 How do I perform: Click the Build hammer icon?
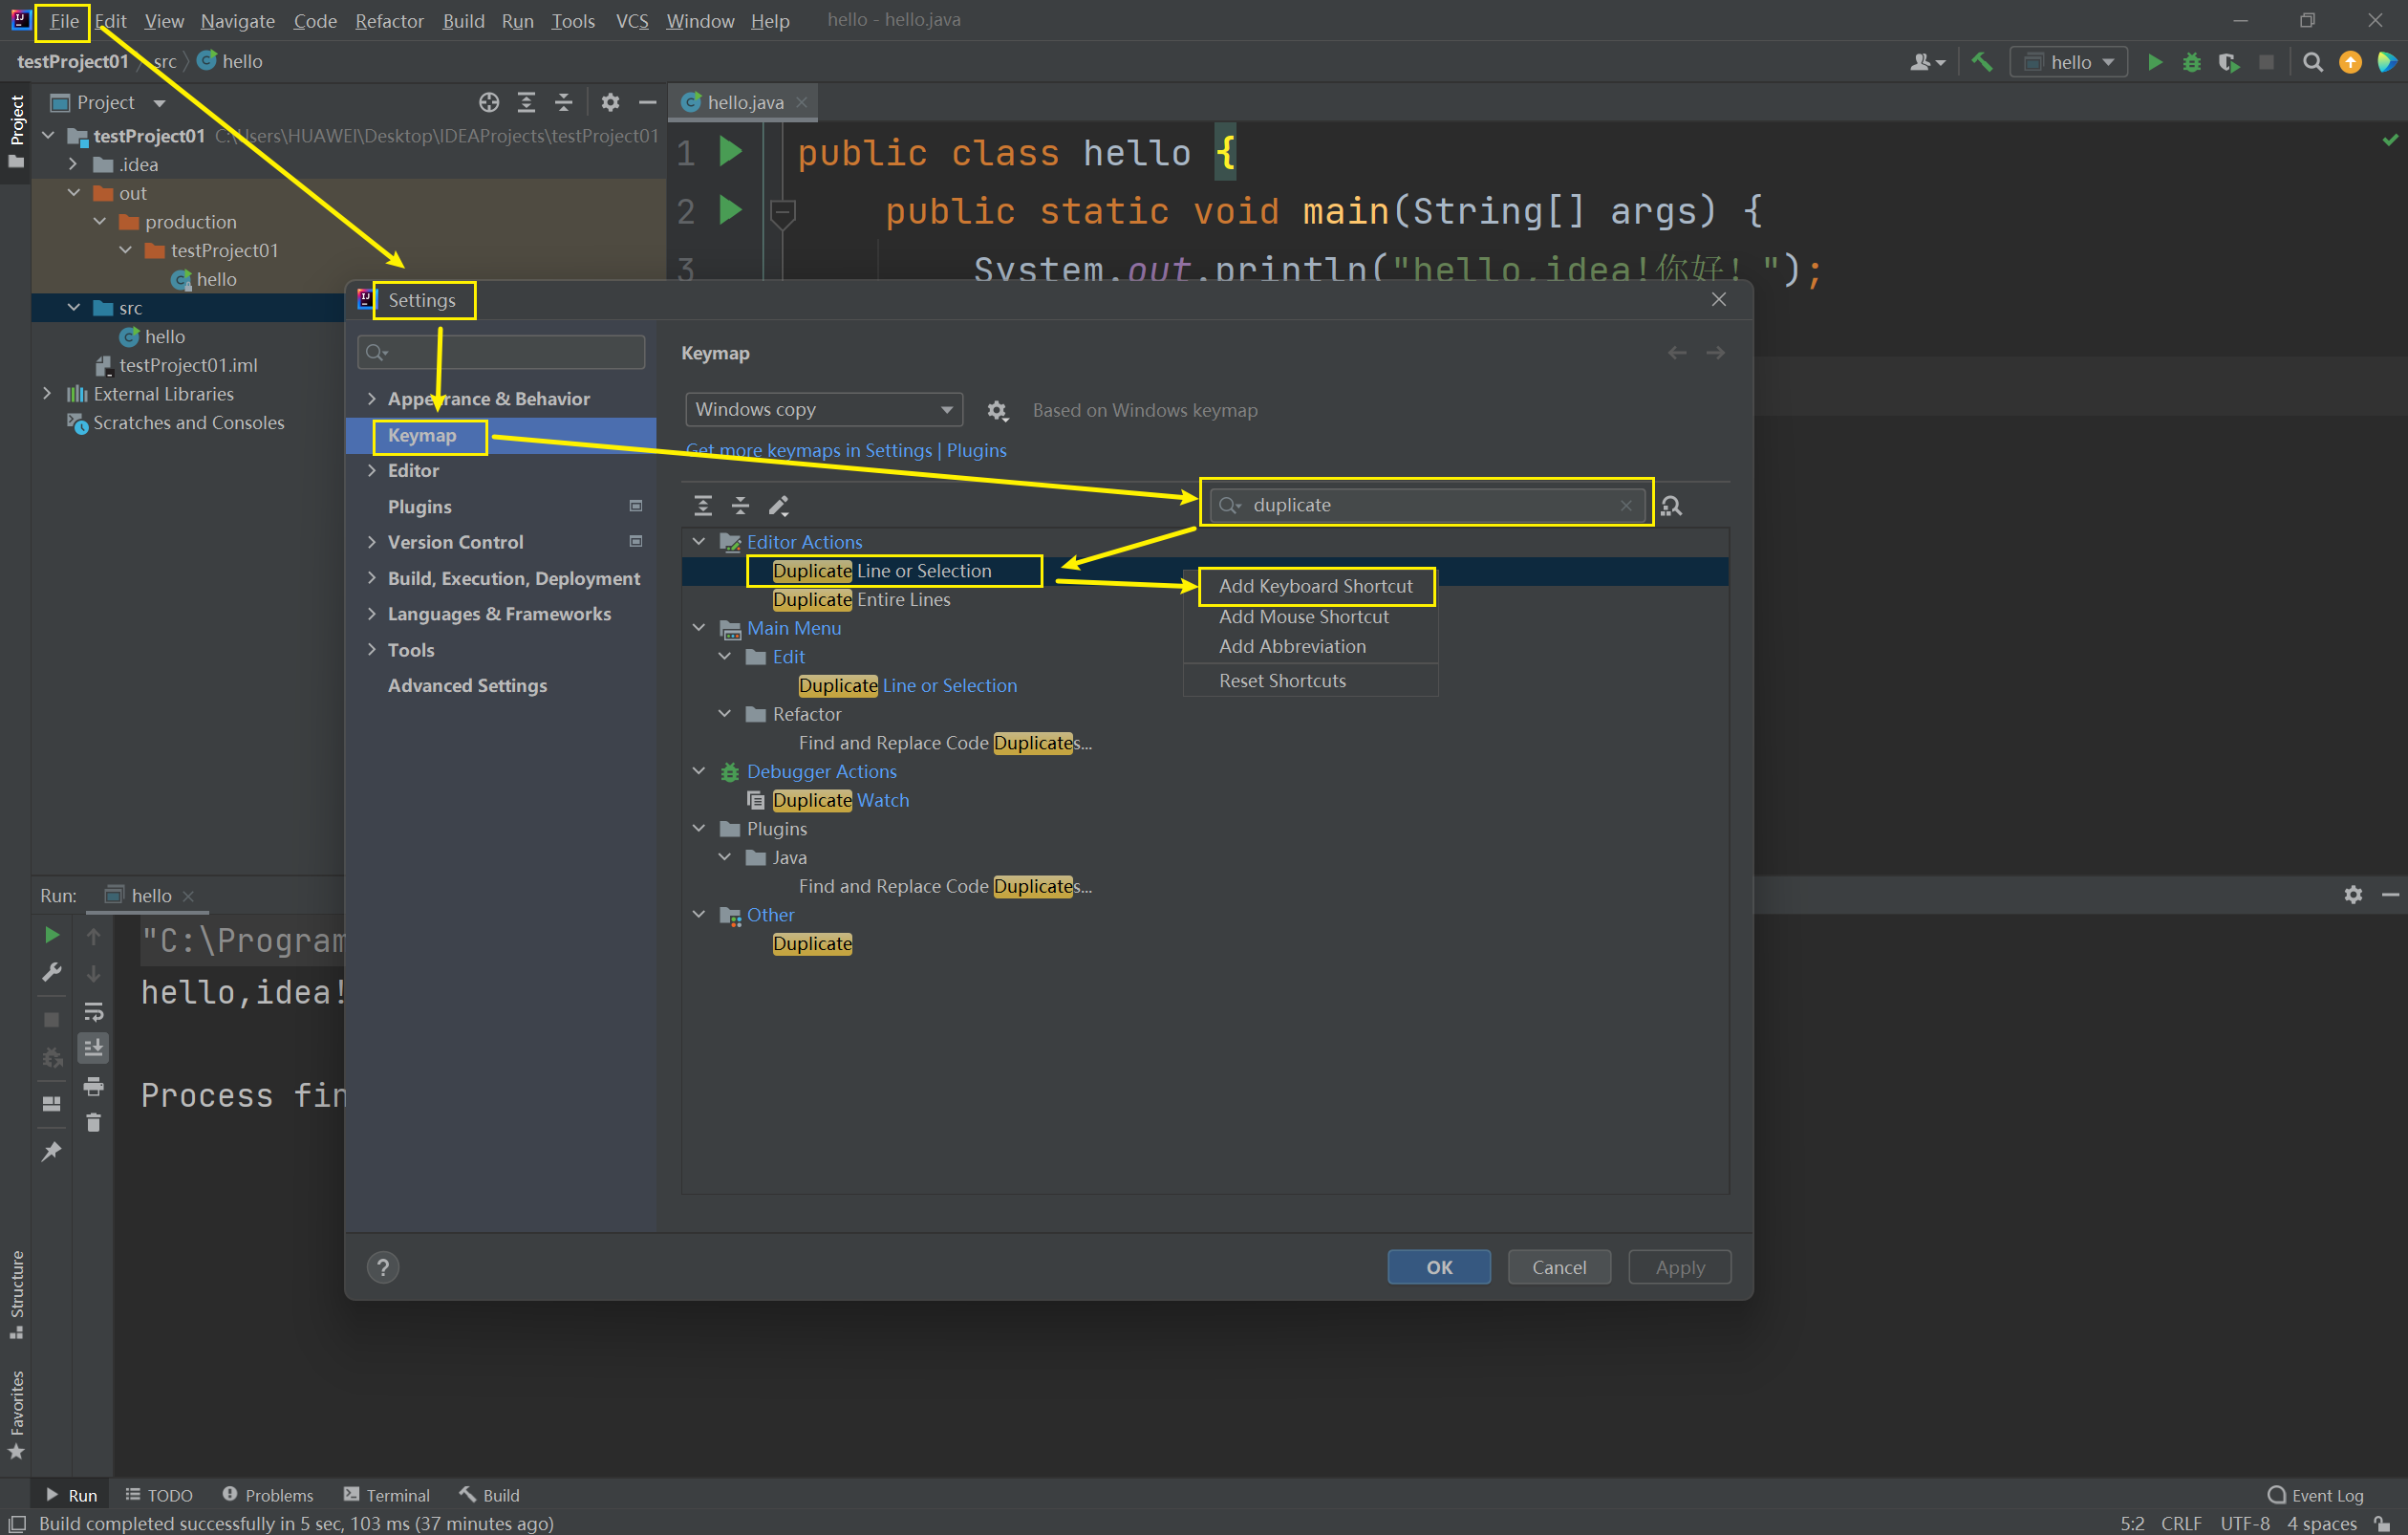pyautogui.click(x=1981, y=62)
